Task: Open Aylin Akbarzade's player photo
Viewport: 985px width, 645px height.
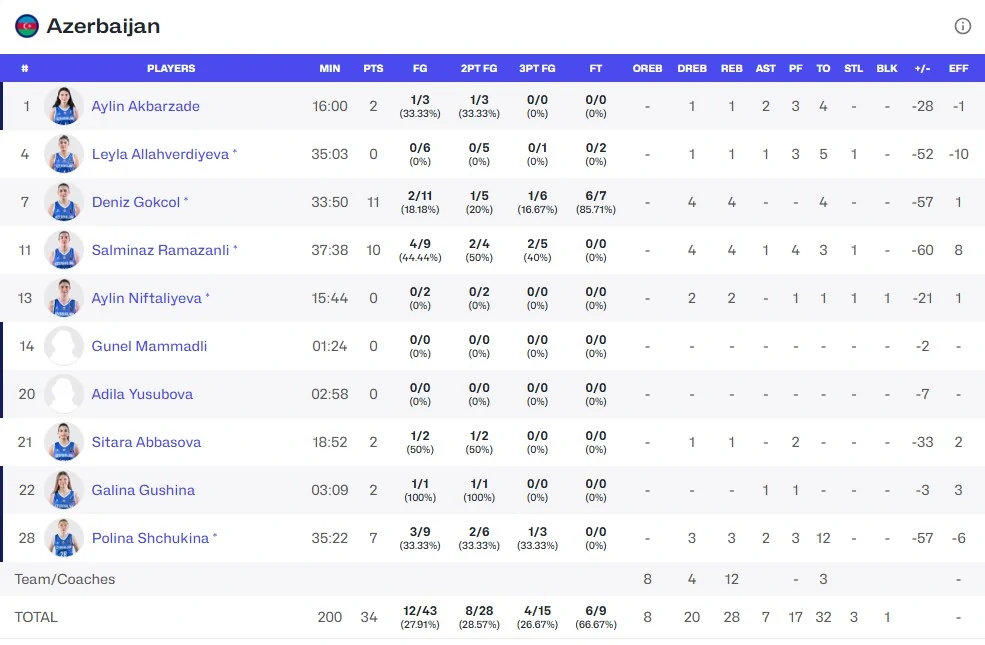Action: point(64,106)
